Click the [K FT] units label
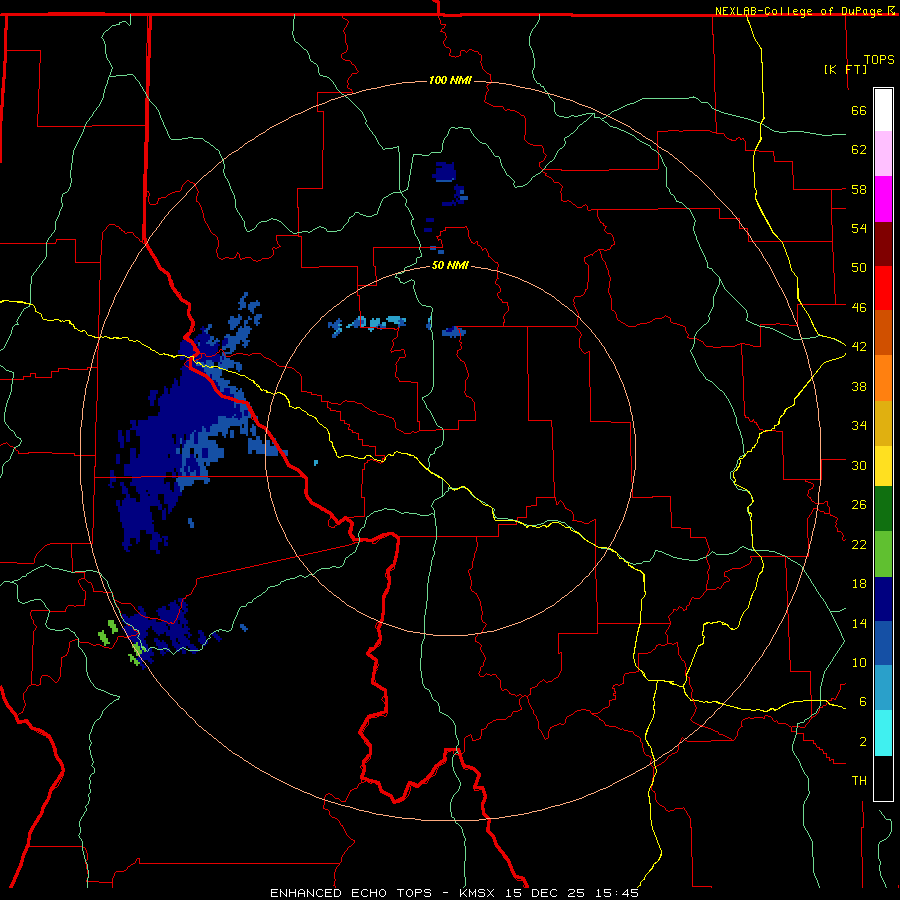Image resolution: width=900 pixels, height=900 pixels. tap(845, 69)
